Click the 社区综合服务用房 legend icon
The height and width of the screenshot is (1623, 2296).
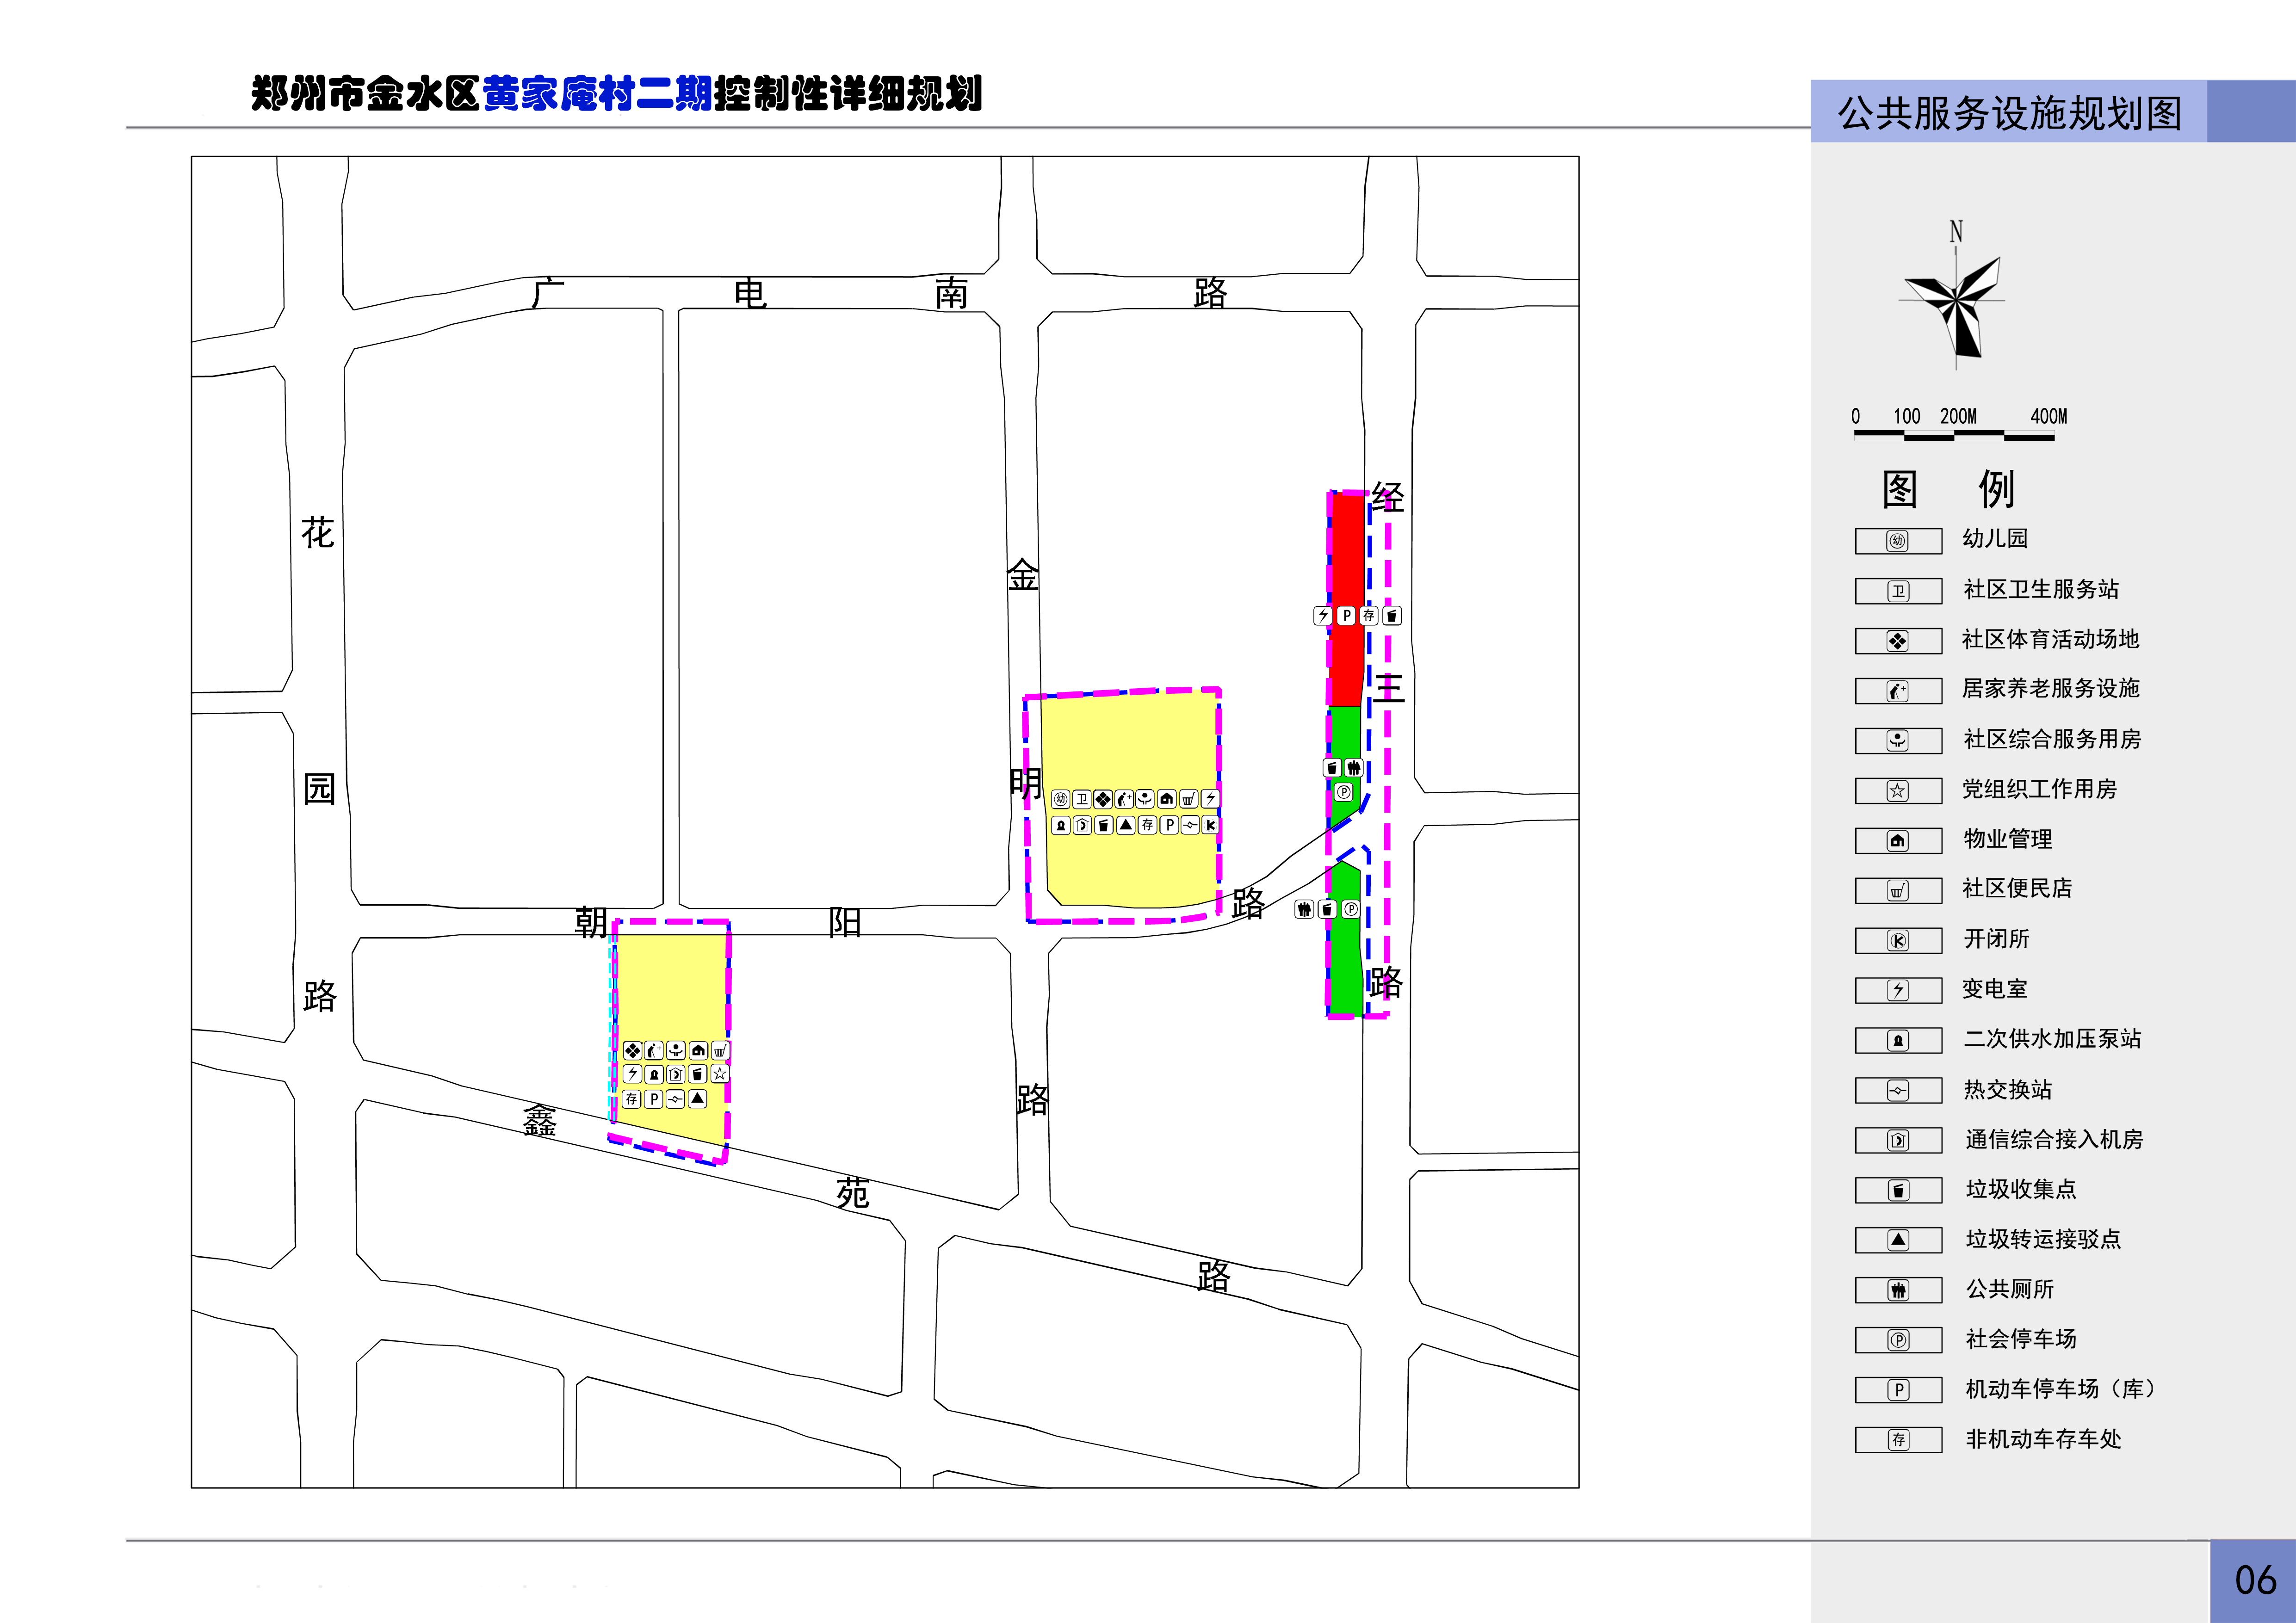[1897, 741]
